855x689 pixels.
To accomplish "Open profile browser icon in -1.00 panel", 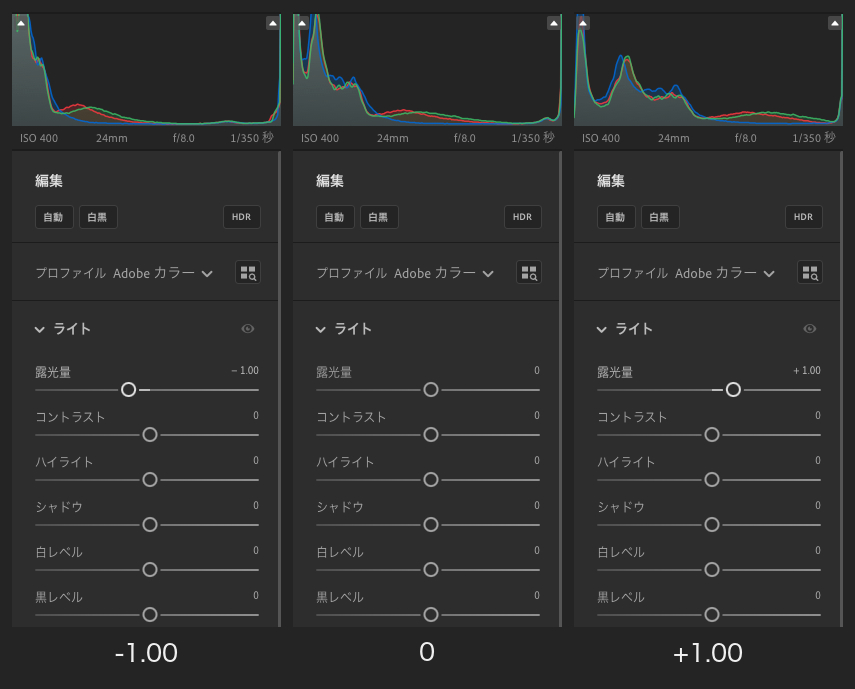I will point(248,273).
